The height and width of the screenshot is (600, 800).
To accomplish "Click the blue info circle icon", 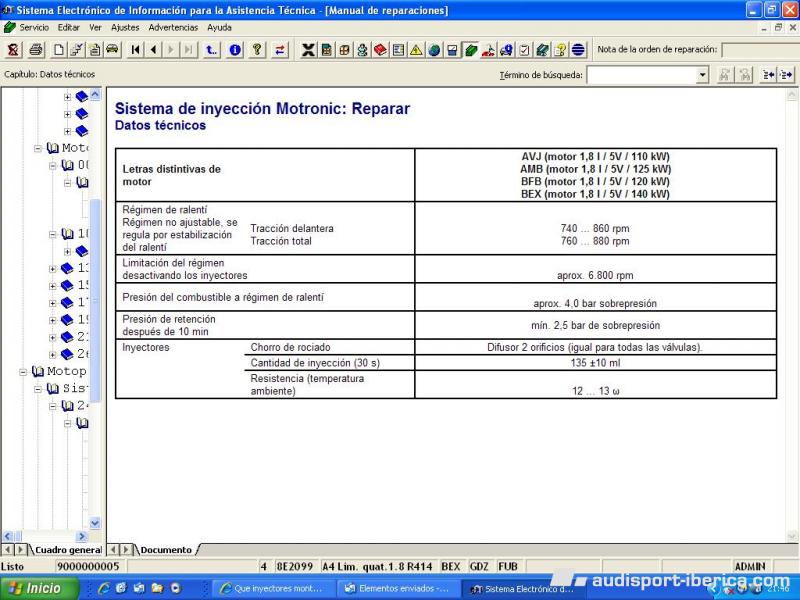I will point(235,50).
